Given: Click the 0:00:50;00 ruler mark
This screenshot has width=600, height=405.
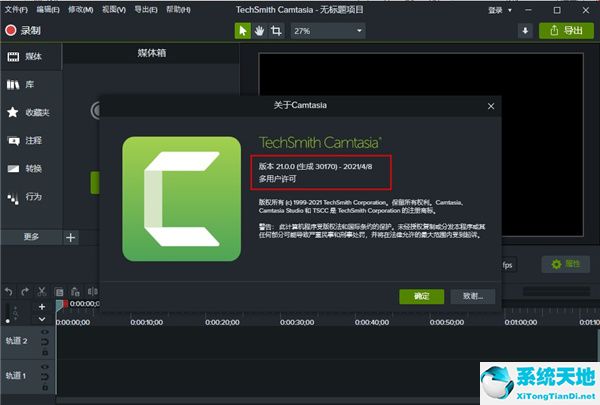Looking at the screenshot, I should [447, 323].
